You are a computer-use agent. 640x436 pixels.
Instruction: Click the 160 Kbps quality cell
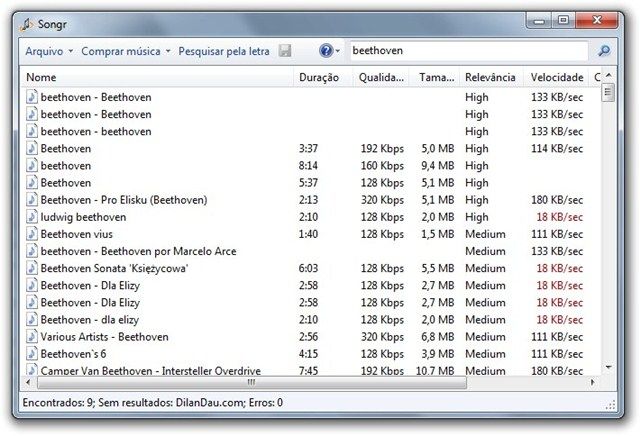click(382, 166)
